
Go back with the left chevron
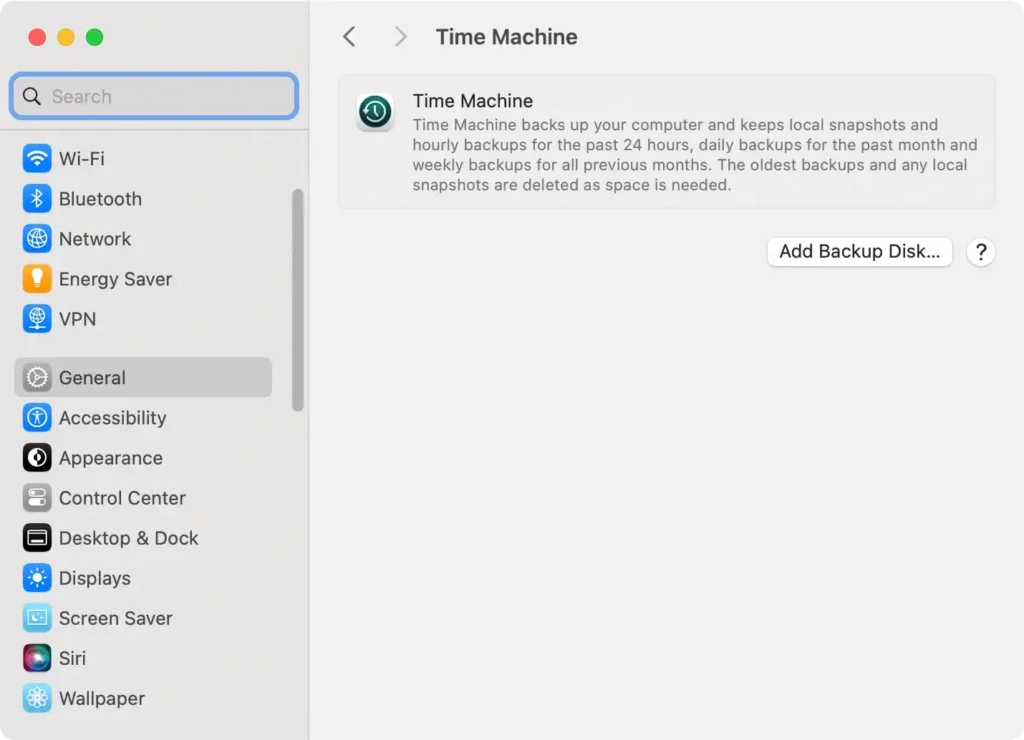(x=349, y=37)
